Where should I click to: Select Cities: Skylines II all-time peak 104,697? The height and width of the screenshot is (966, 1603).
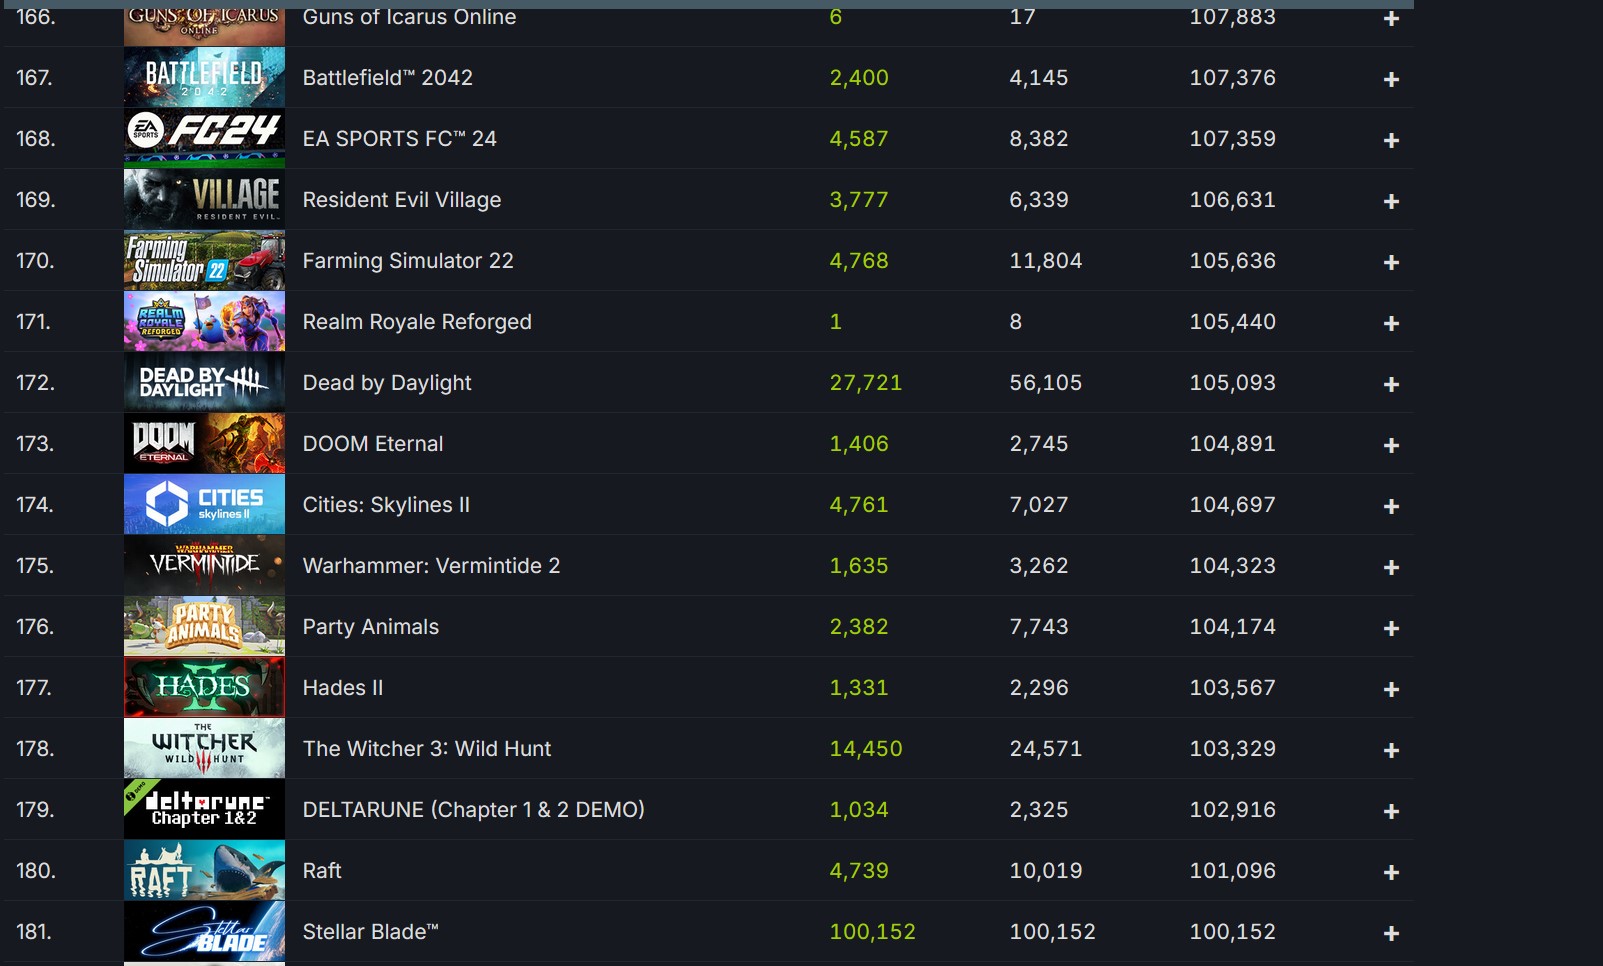pos(1233,504)
